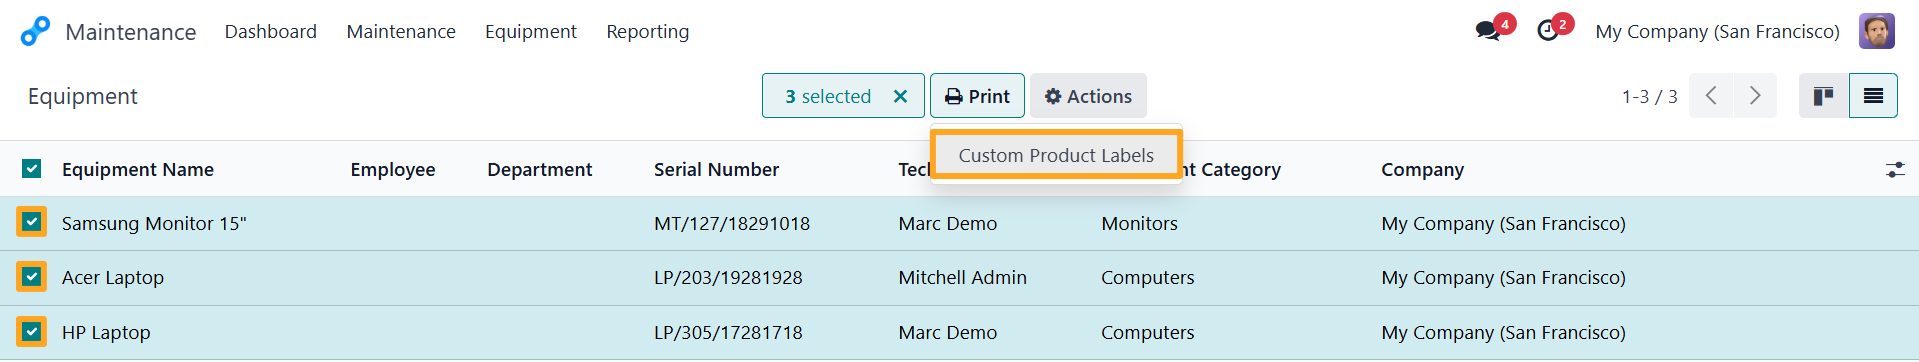The width and height of the screenshot is (1919, 362).
Task: Open the Dashboard menu
Action: tap(271, 32)
